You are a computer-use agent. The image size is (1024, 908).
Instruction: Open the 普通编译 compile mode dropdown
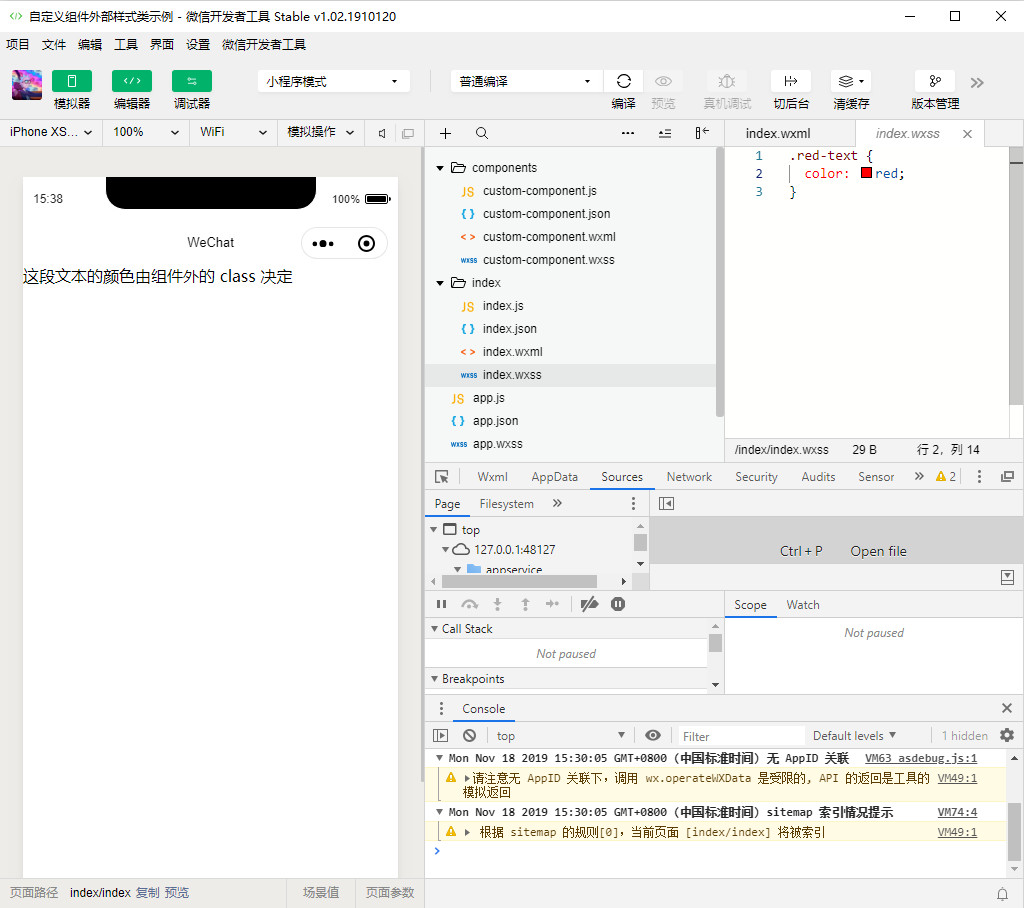(525, 82)
